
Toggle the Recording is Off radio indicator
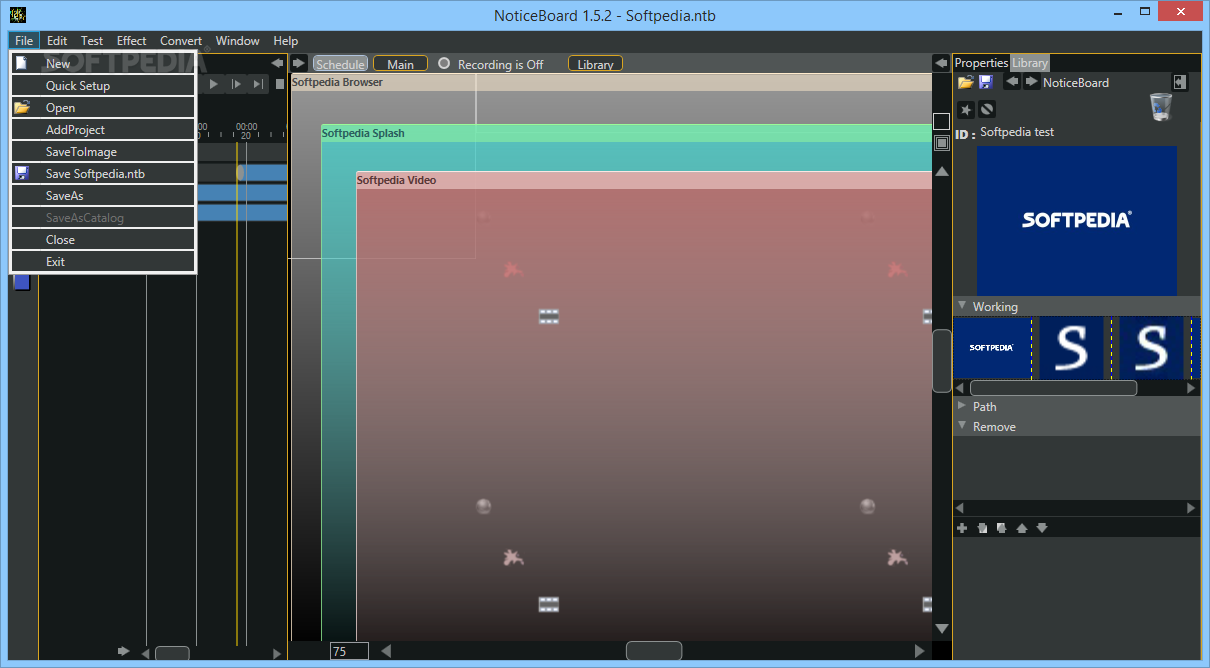[x=444, y=63]
